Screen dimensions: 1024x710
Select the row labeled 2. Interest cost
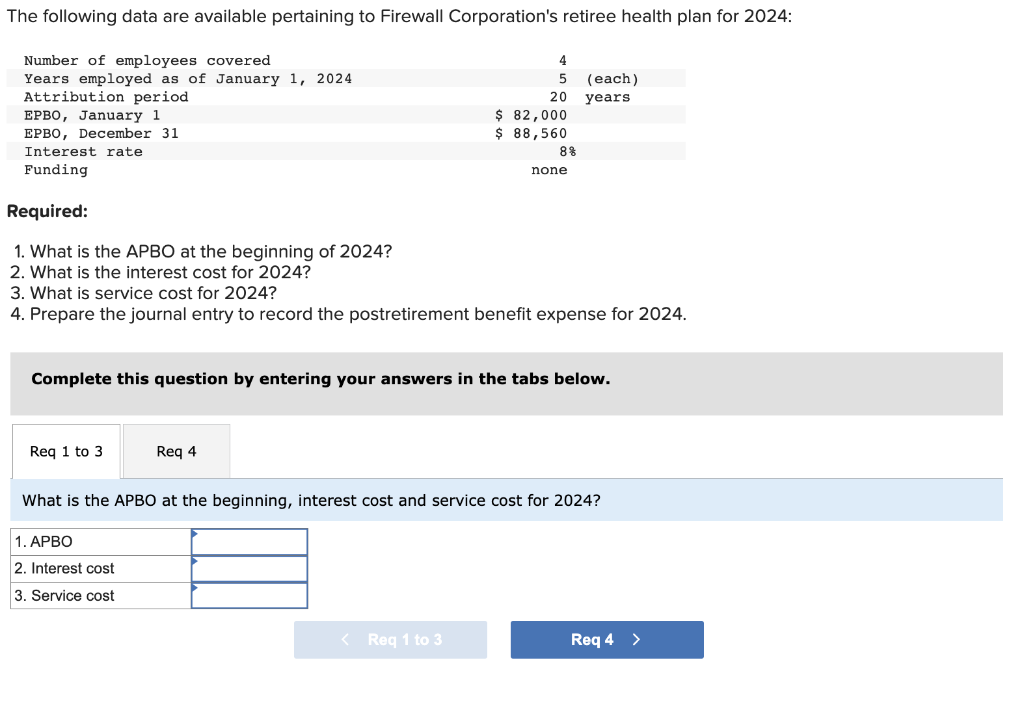pyautogui.click(x=99, y=568)
